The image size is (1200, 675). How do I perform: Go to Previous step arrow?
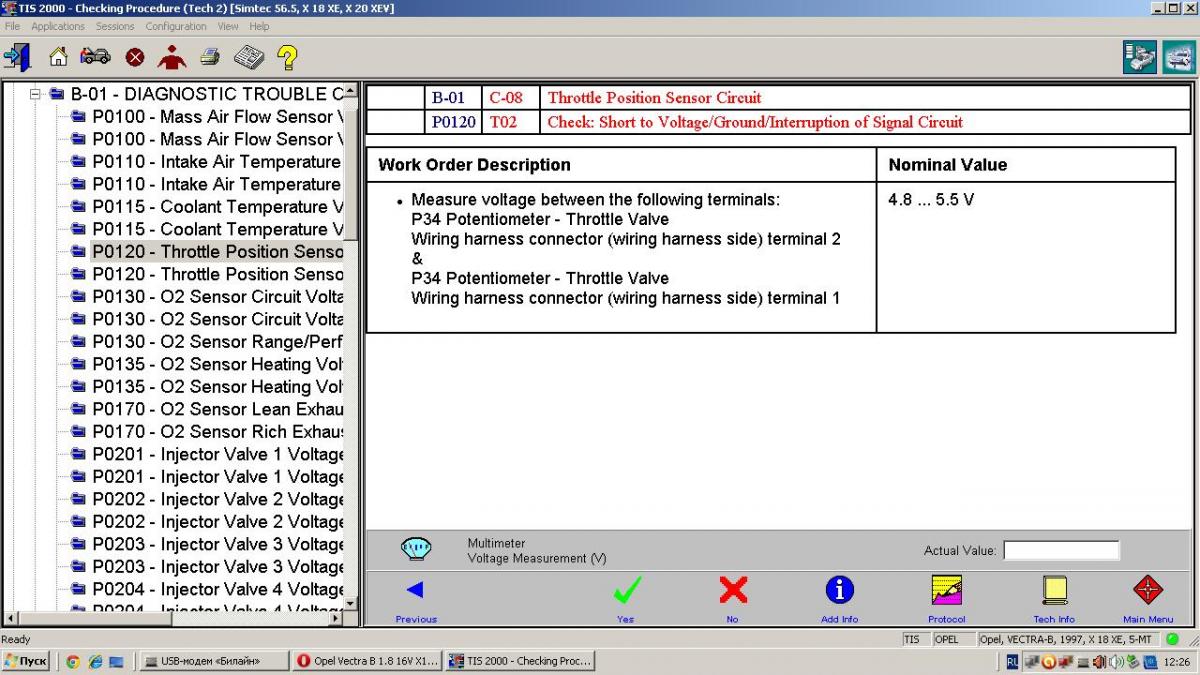[x=415, y=591]
